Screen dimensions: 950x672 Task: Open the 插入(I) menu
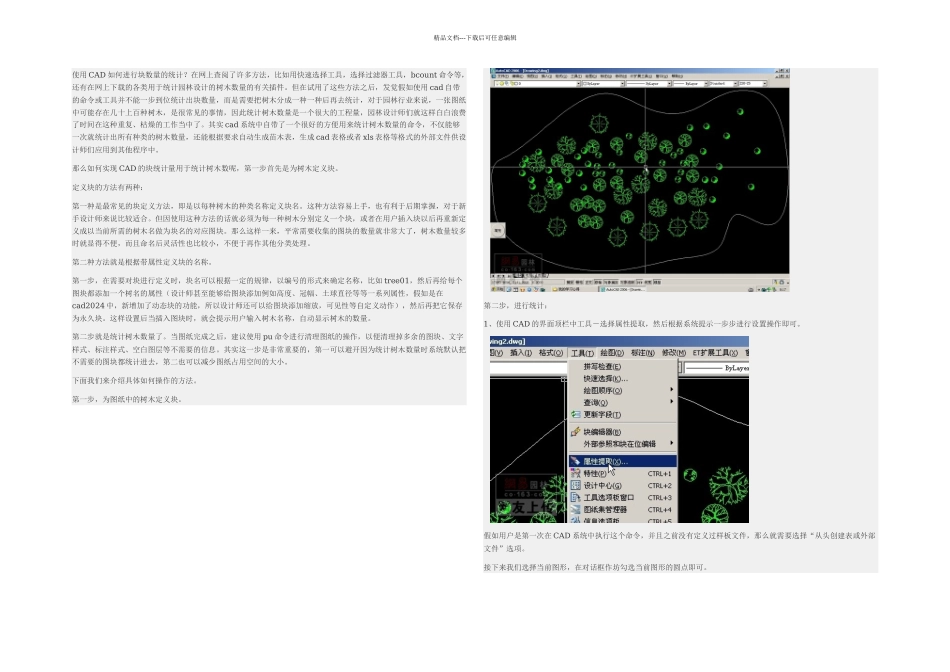point(520,353)
